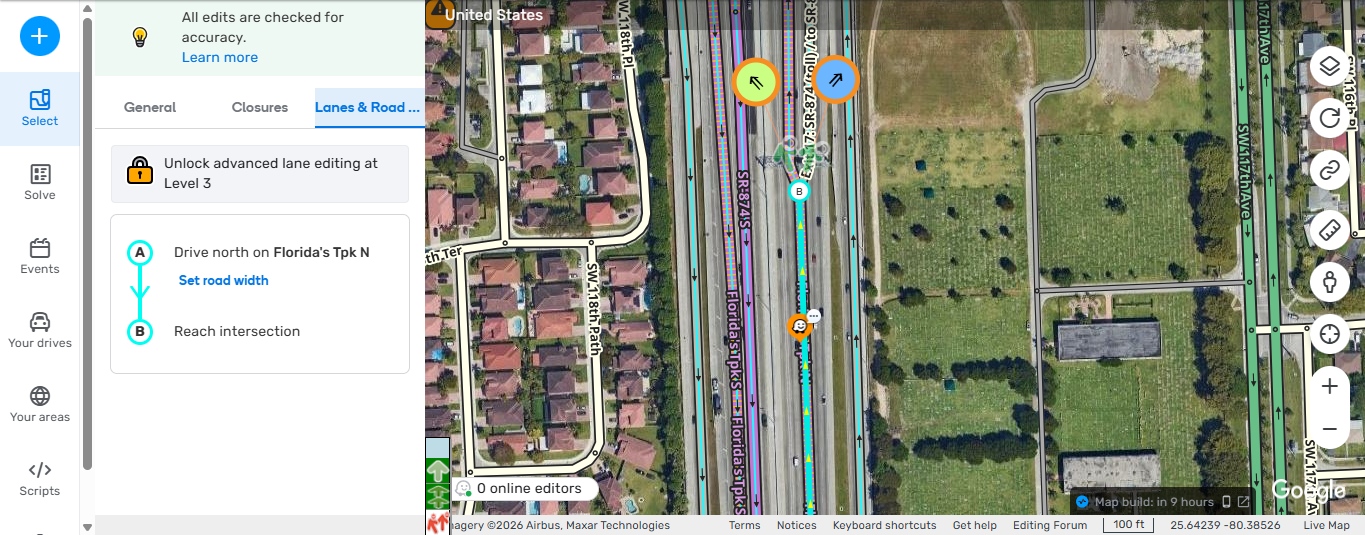1365x535 pixels.
Task: Open Street View pegman
Action: [x=1329, y=282]
